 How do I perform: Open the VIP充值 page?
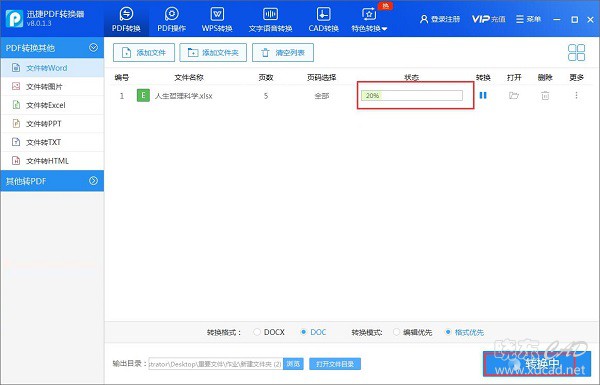pos(488,19)
